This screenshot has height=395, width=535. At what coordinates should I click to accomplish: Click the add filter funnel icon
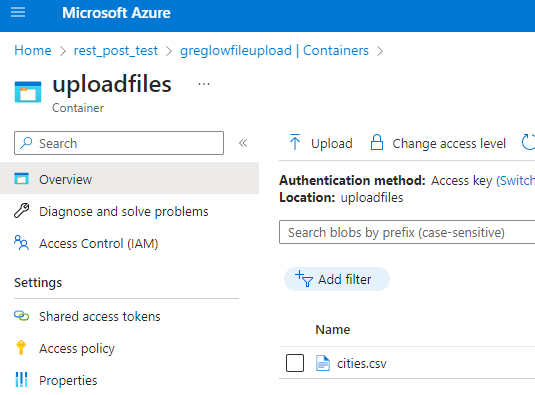tap(304, 279)
